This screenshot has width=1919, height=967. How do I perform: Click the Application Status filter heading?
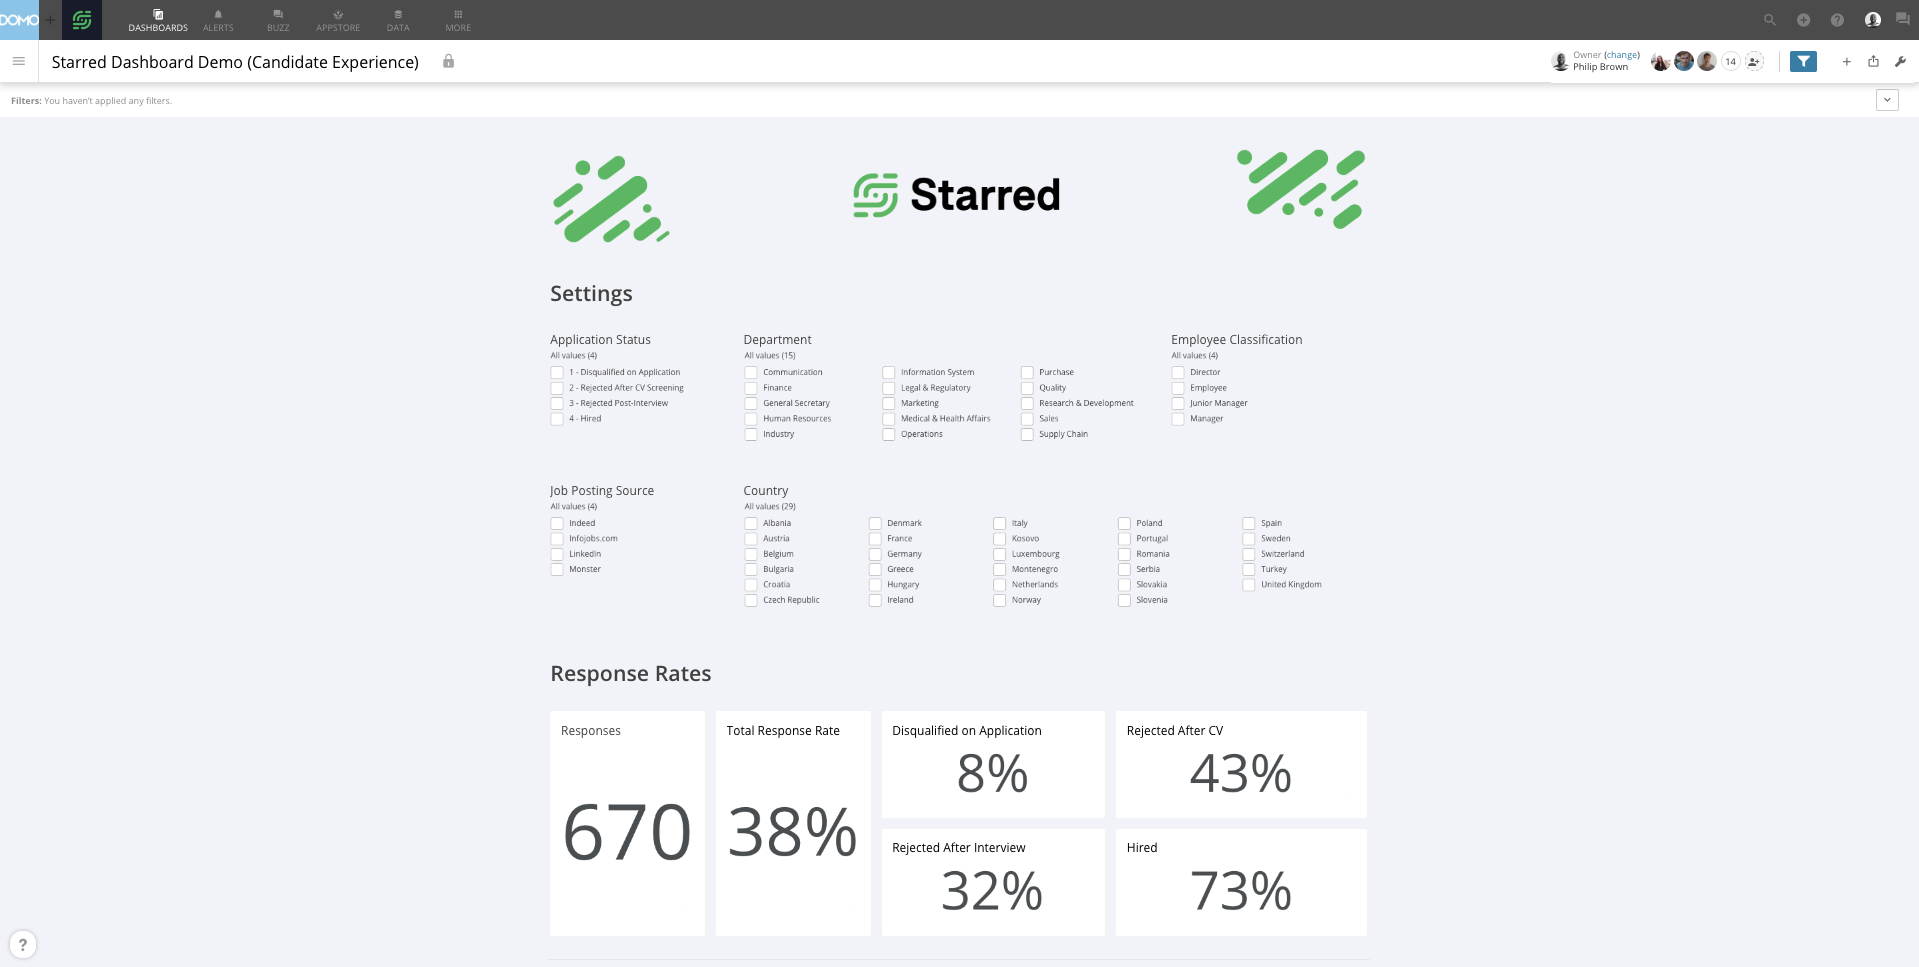tap(600, 340)
